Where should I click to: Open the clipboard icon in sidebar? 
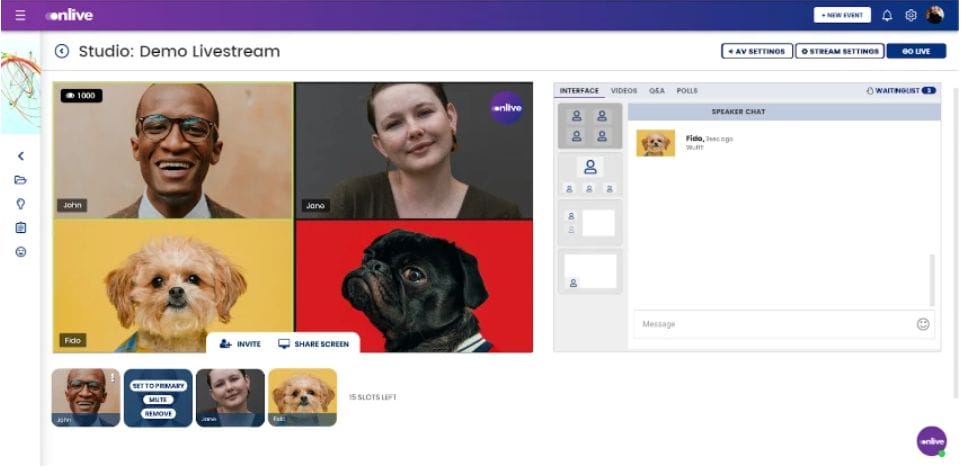20,227
